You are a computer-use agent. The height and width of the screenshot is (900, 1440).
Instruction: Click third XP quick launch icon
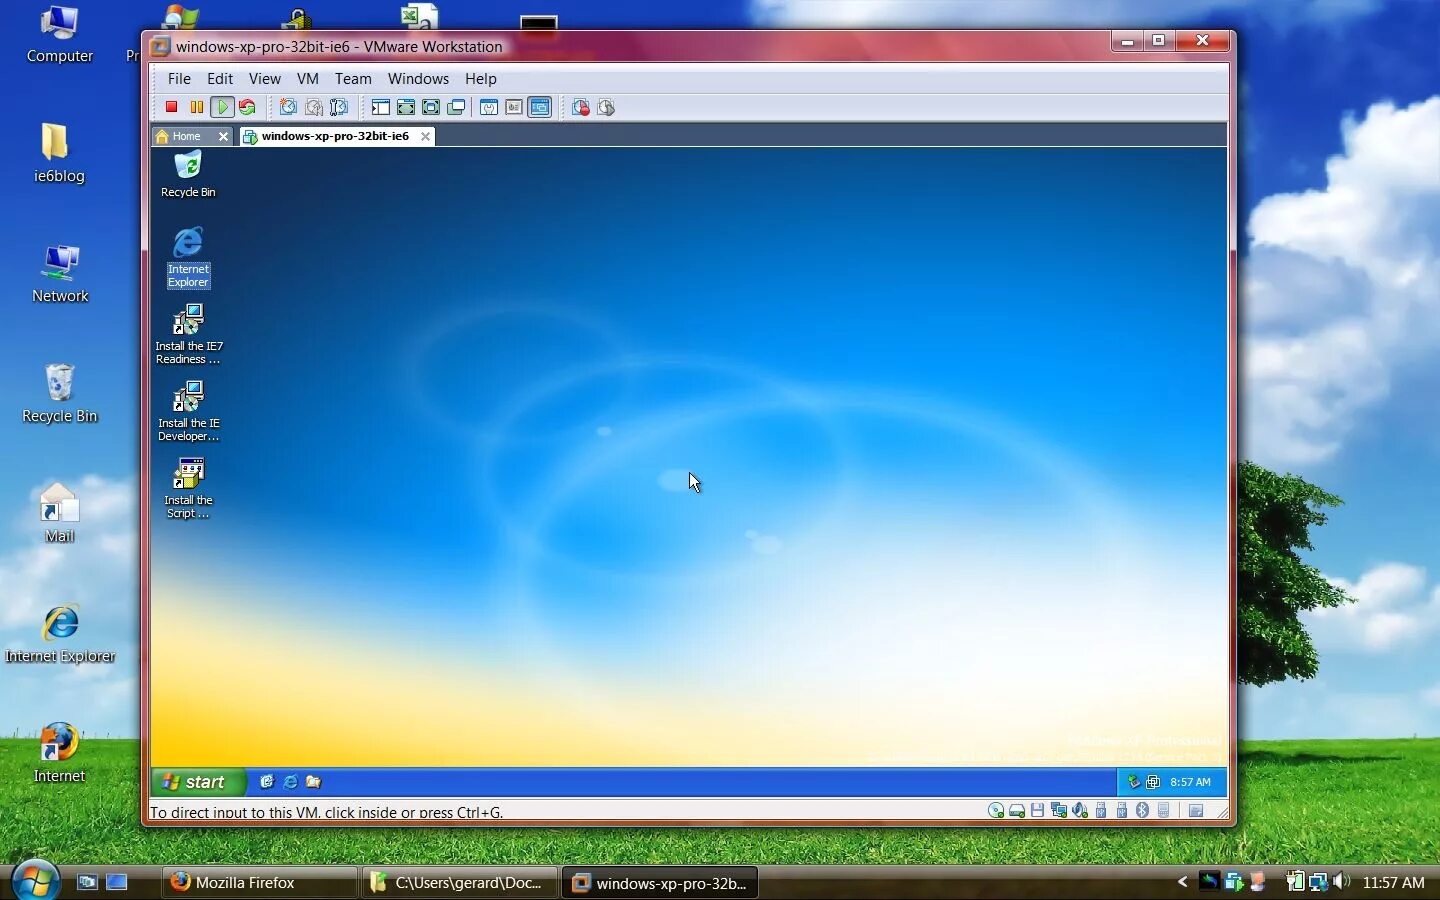313,782
